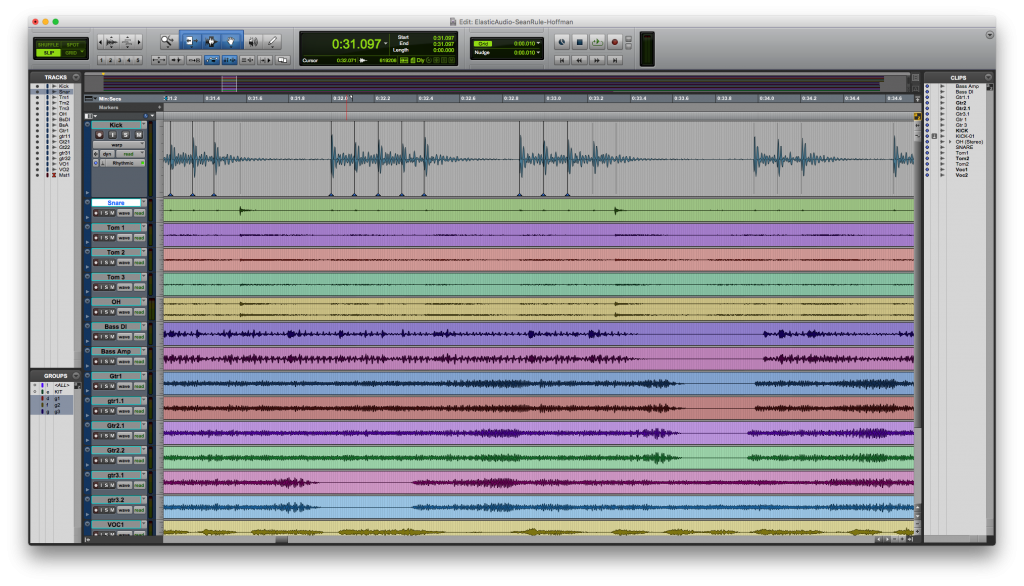Expand the OH (Stereo) clip entry
Screen dimensions: 1024x586
click(x=950, y=142)
